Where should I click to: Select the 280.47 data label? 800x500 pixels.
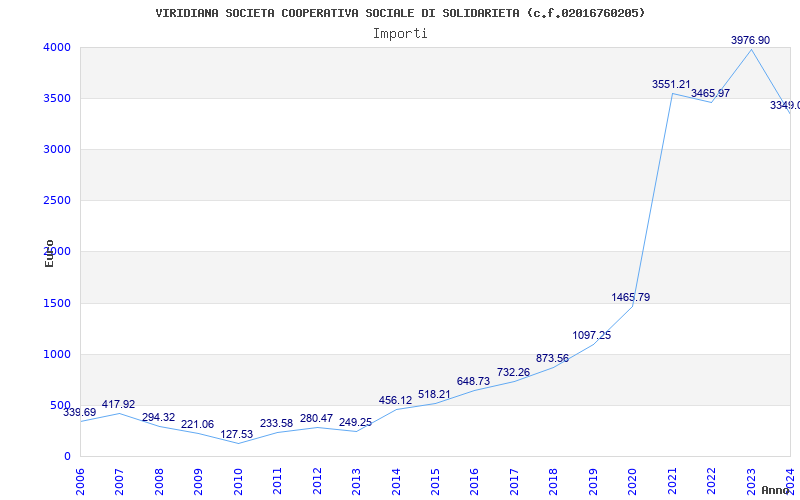(316, 418)
